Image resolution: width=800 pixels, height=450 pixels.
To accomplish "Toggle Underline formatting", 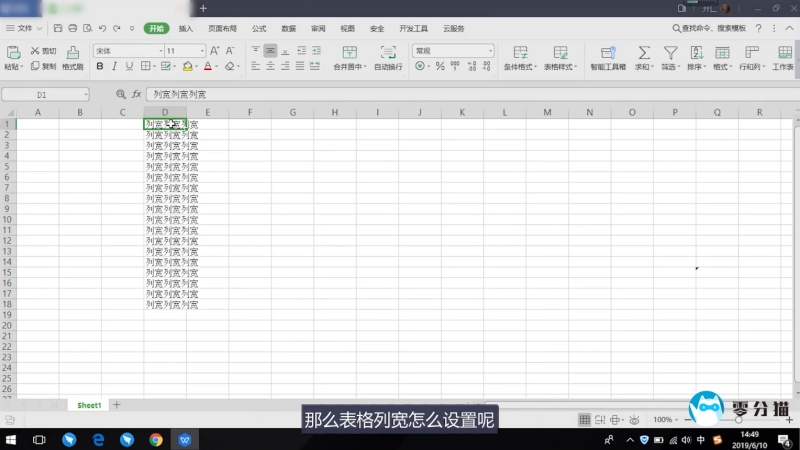I will pos(130,67).
